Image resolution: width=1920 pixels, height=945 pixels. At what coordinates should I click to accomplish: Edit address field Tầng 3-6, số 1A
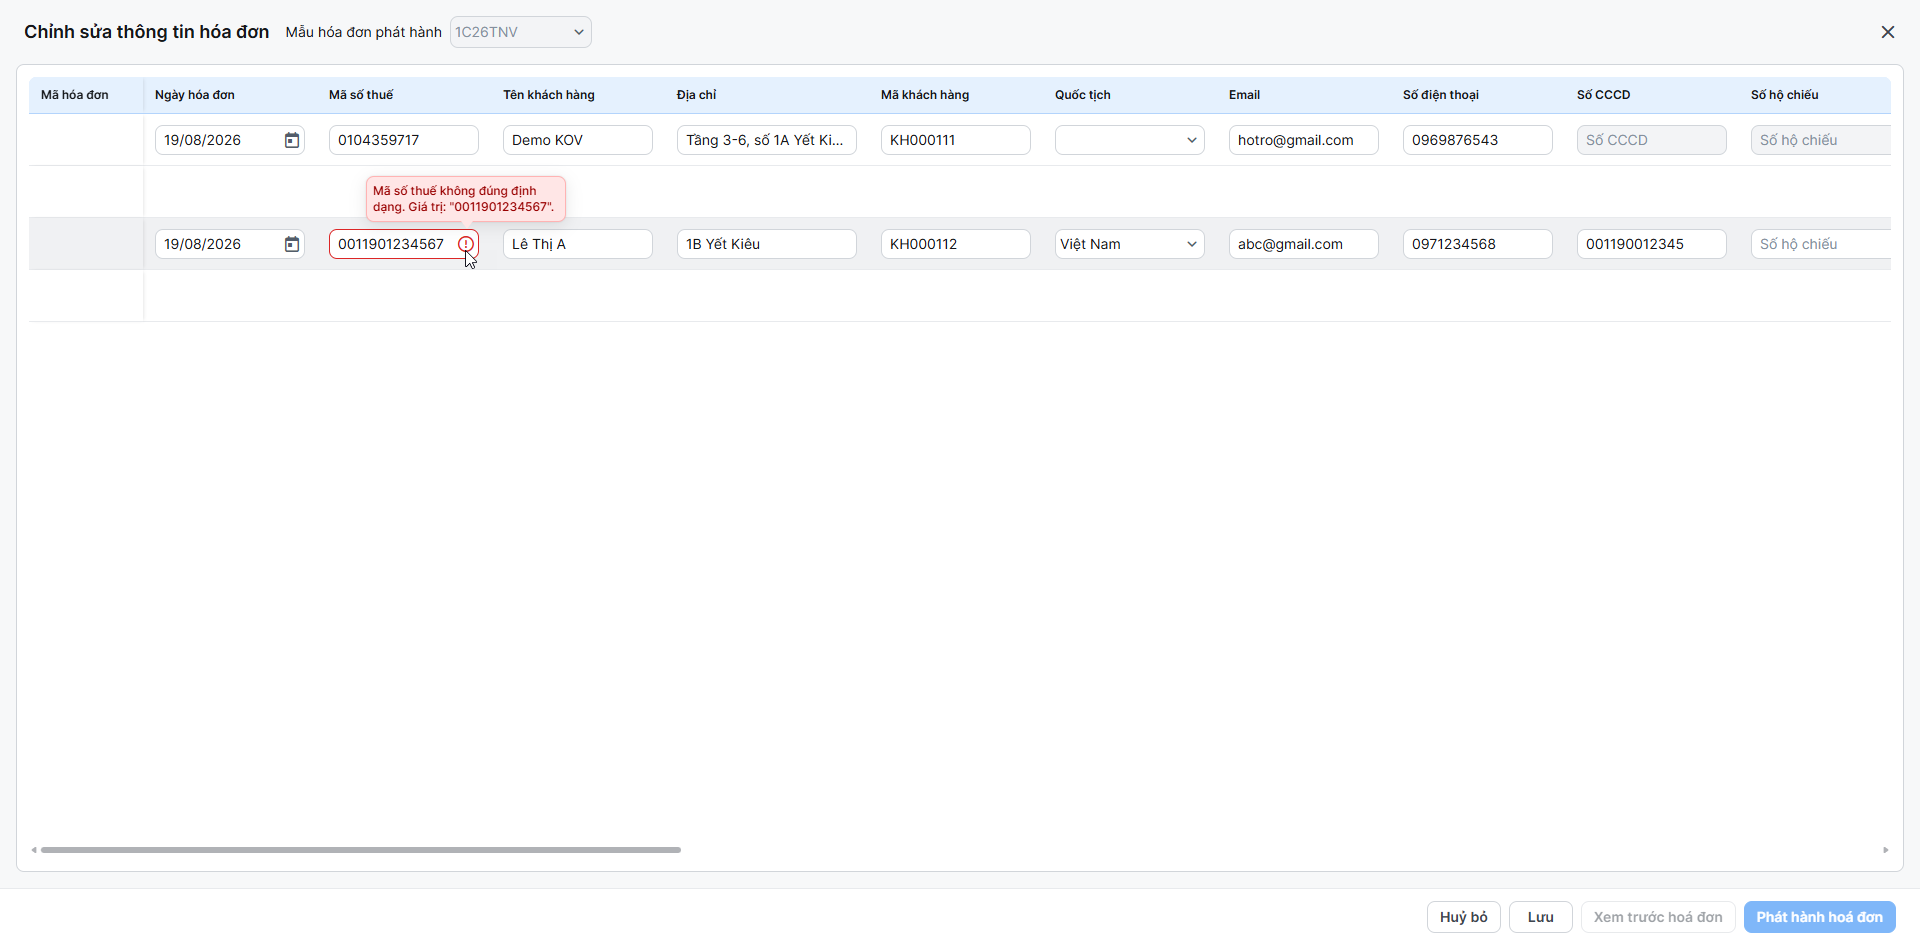pyautogui.click(x=766, y=140)
